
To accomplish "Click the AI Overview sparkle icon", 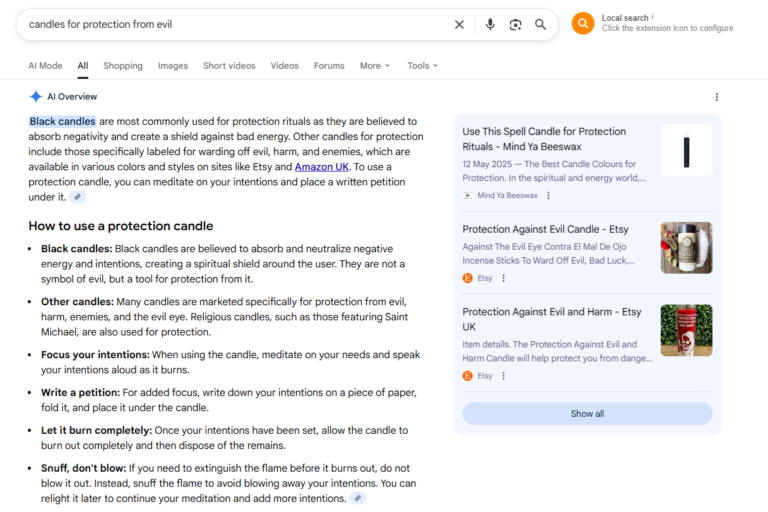I will (36, 97).
